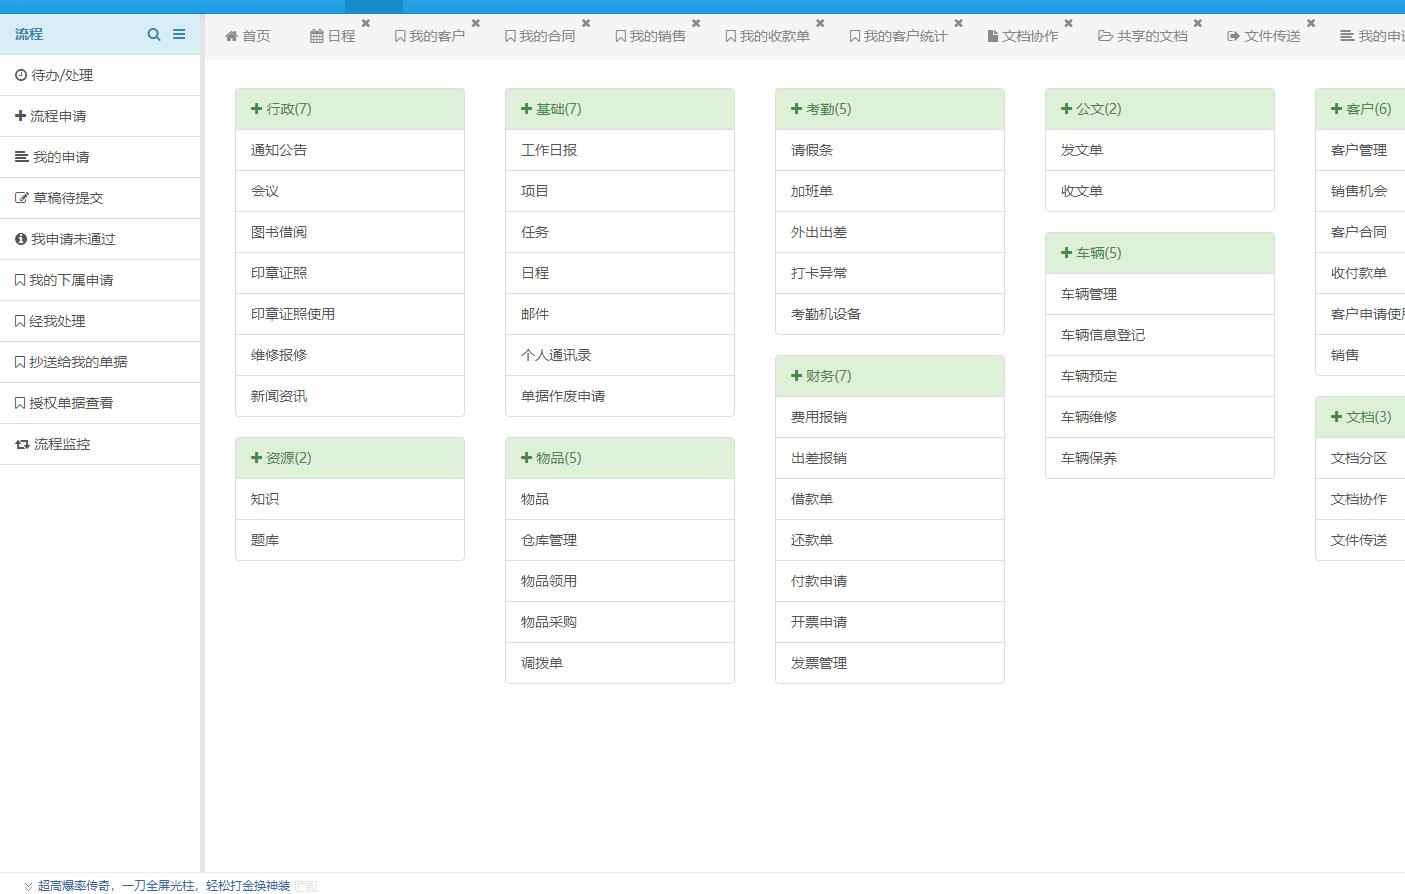Close the 我的收款单 tab

point(820,23)
